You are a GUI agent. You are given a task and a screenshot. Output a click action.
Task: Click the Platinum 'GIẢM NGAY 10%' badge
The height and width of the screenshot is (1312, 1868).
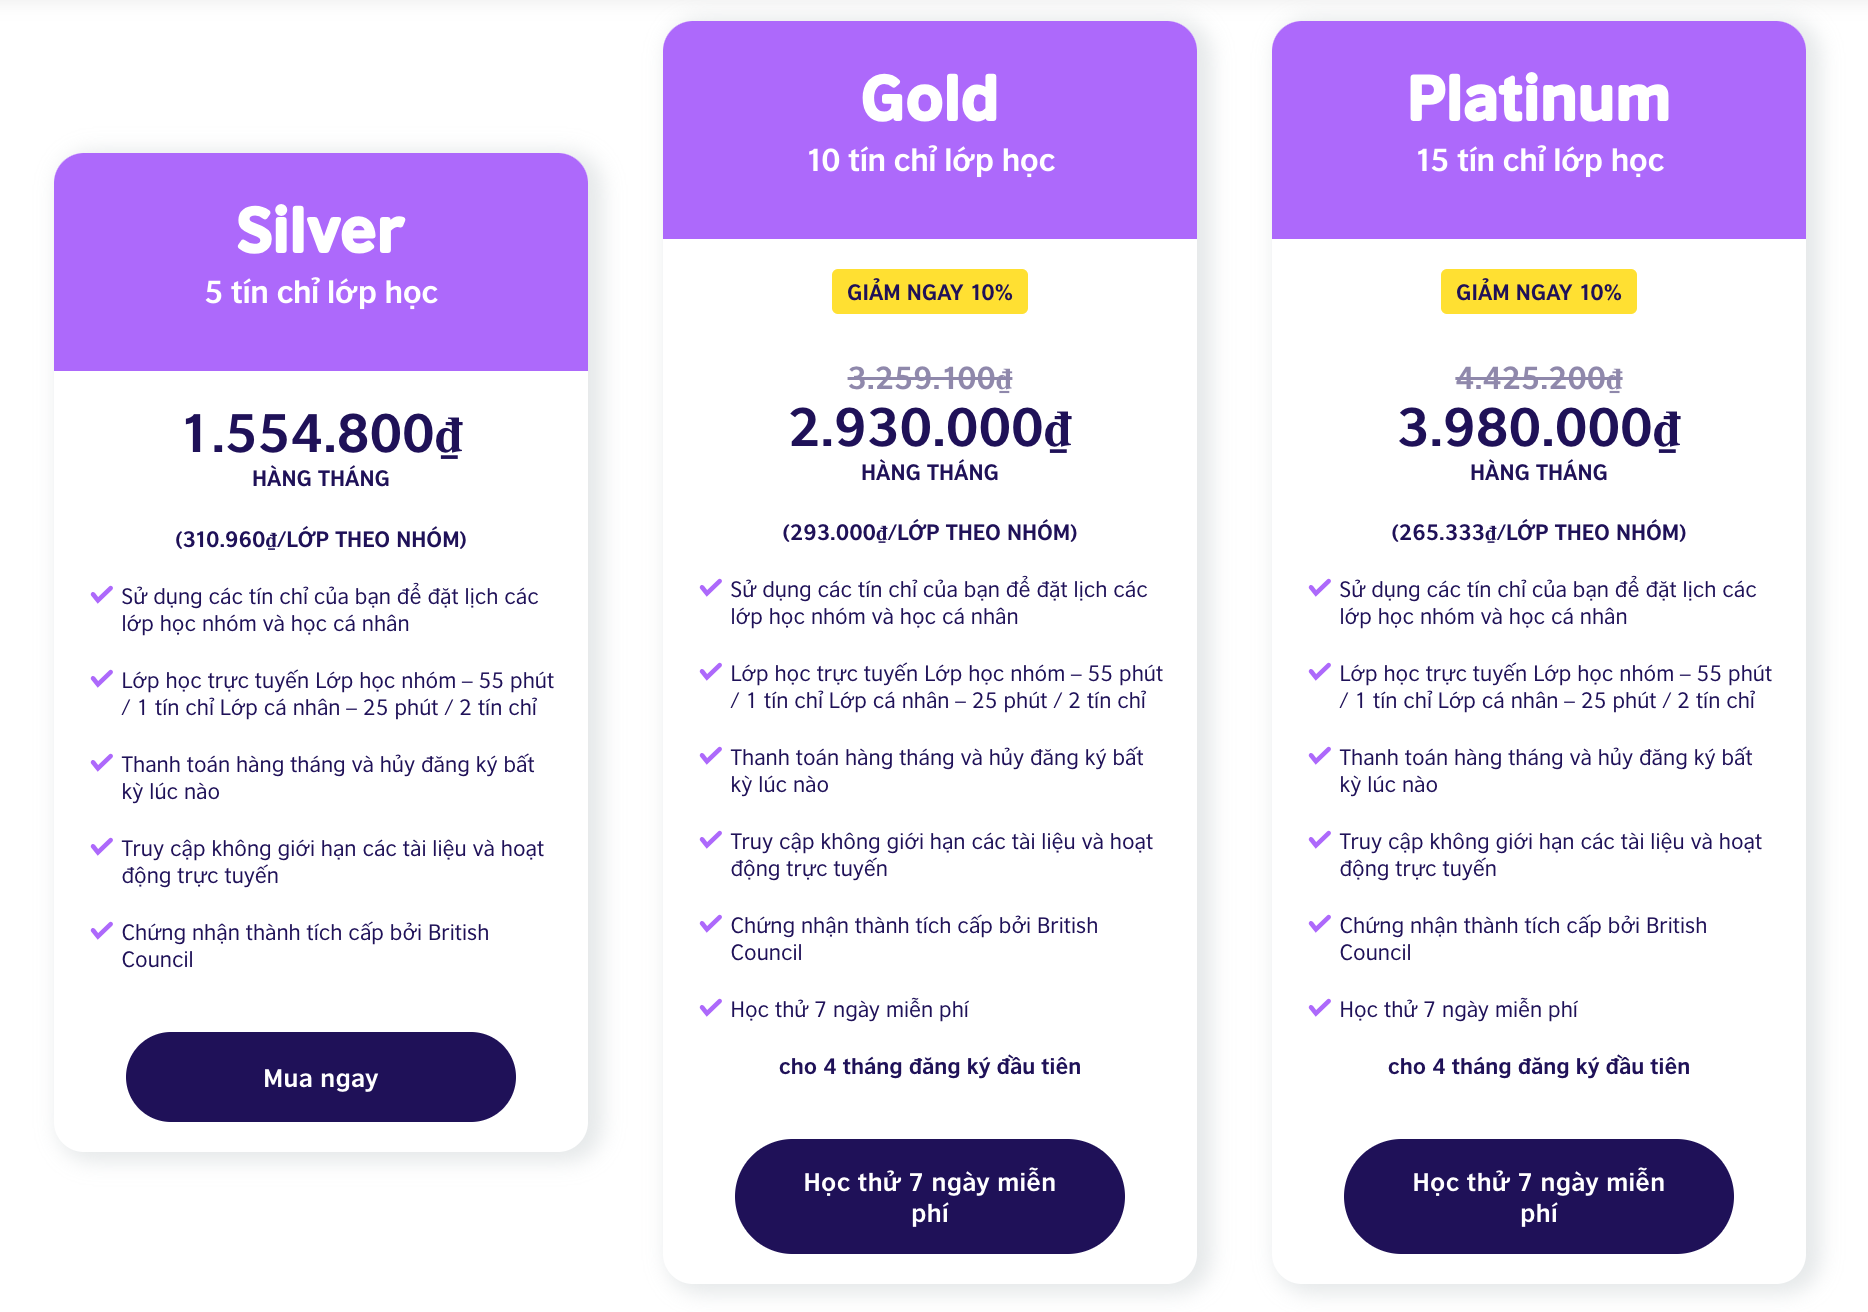coord(1538,292)
